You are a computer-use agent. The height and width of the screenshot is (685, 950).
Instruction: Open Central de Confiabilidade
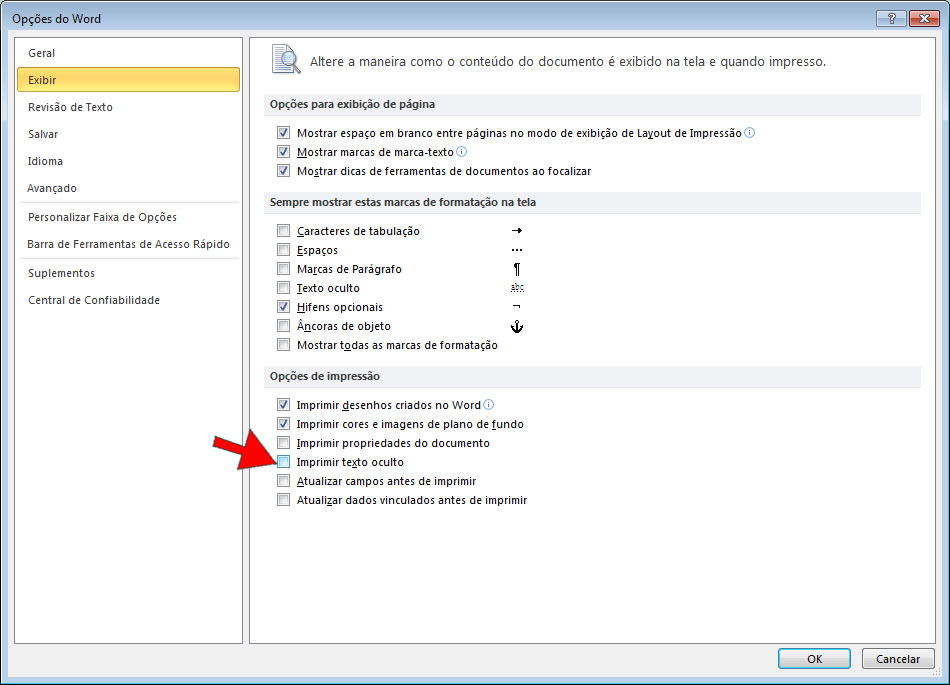pyautogui.click(x=128, y=300)
